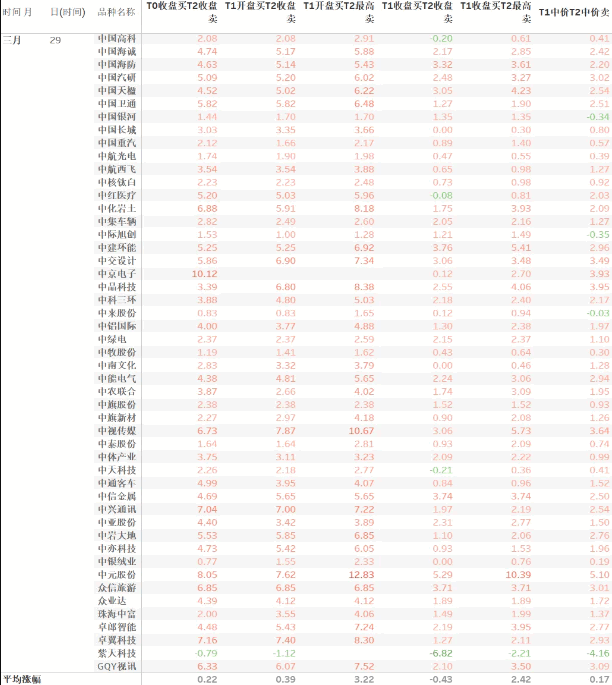Click the T1中价T2中价卖 column header

coord(574,12)
